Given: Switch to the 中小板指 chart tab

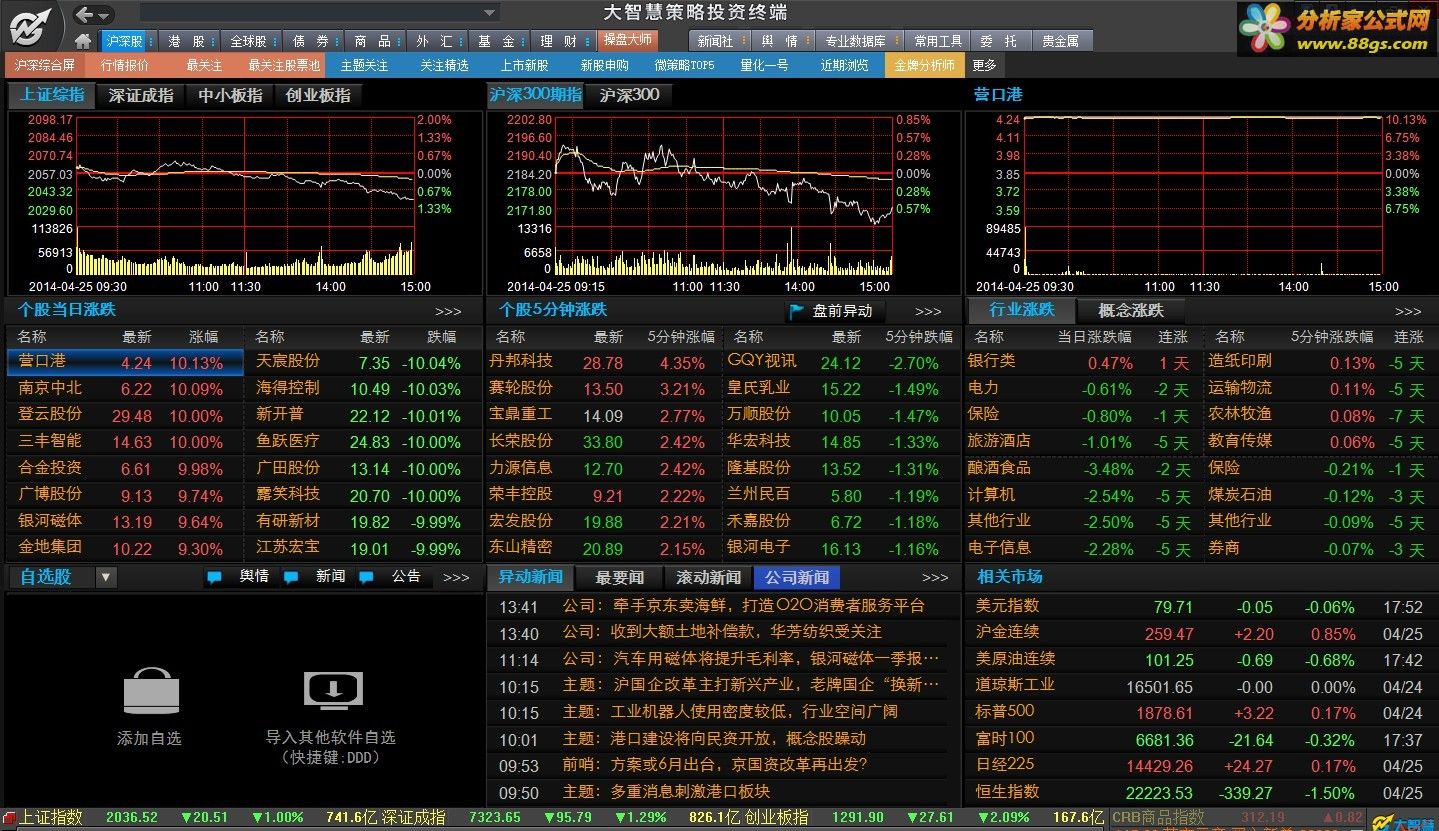Looking at the screenshot, I should (231, 96).
